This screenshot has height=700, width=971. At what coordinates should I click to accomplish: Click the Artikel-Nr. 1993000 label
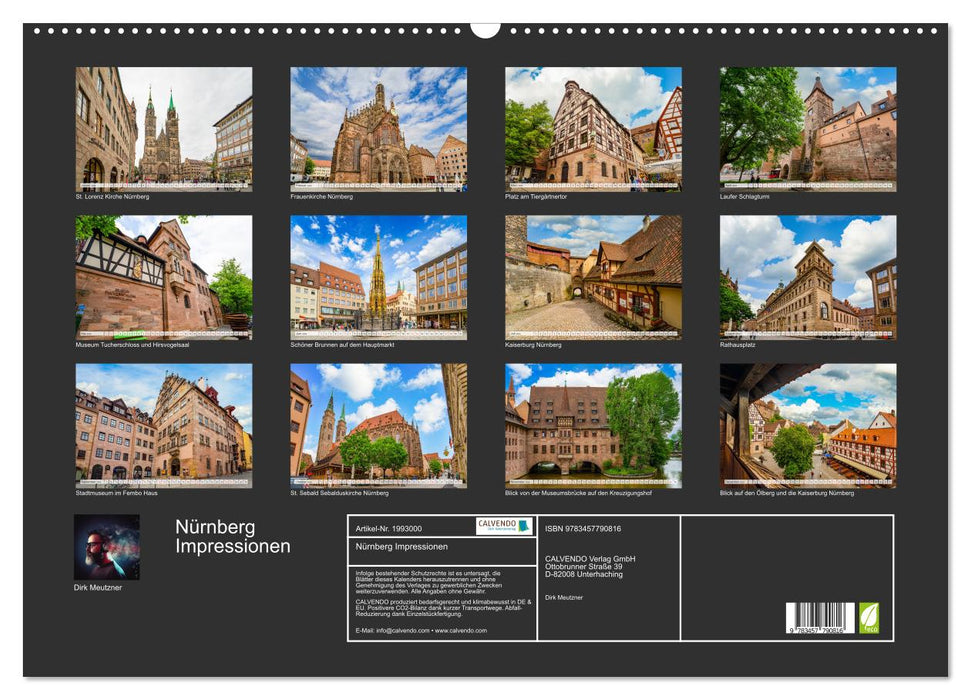tap(389, 529)
